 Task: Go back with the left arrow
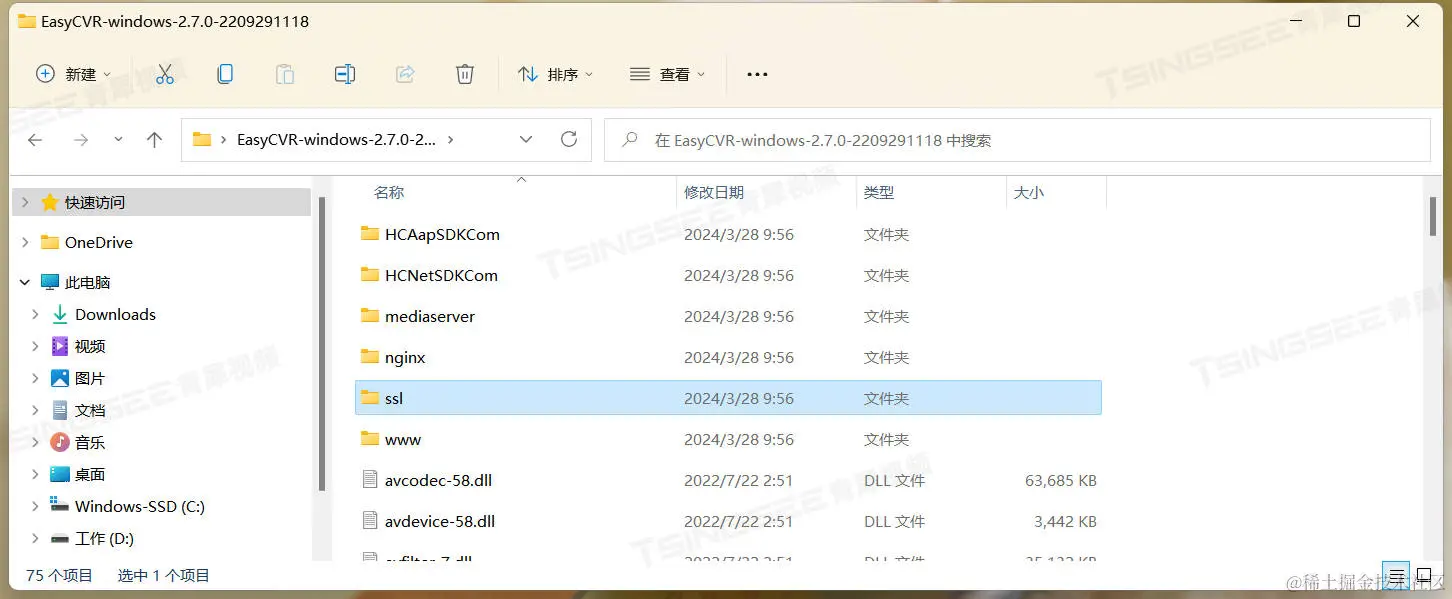[35, 140]
